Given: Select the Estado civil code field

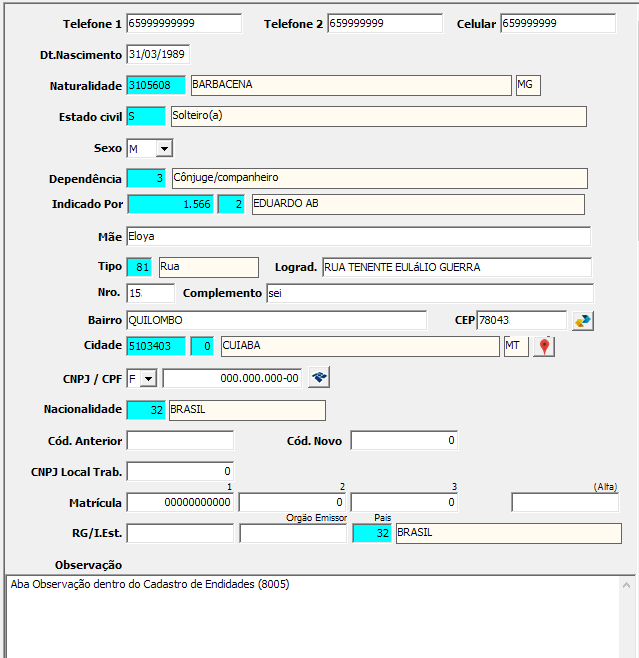Looking at the screenshot, I should (146, 116).
